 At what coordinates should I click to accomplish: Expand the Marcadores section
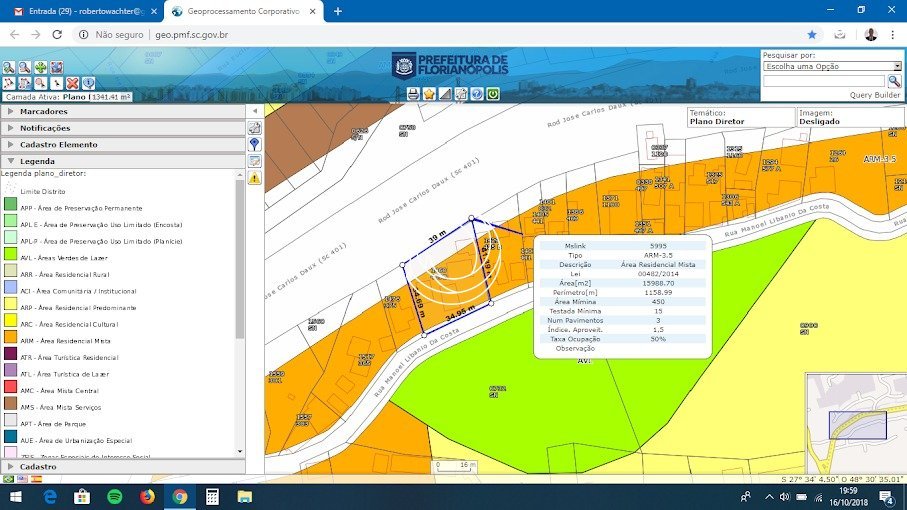click(x=123, y=111)
